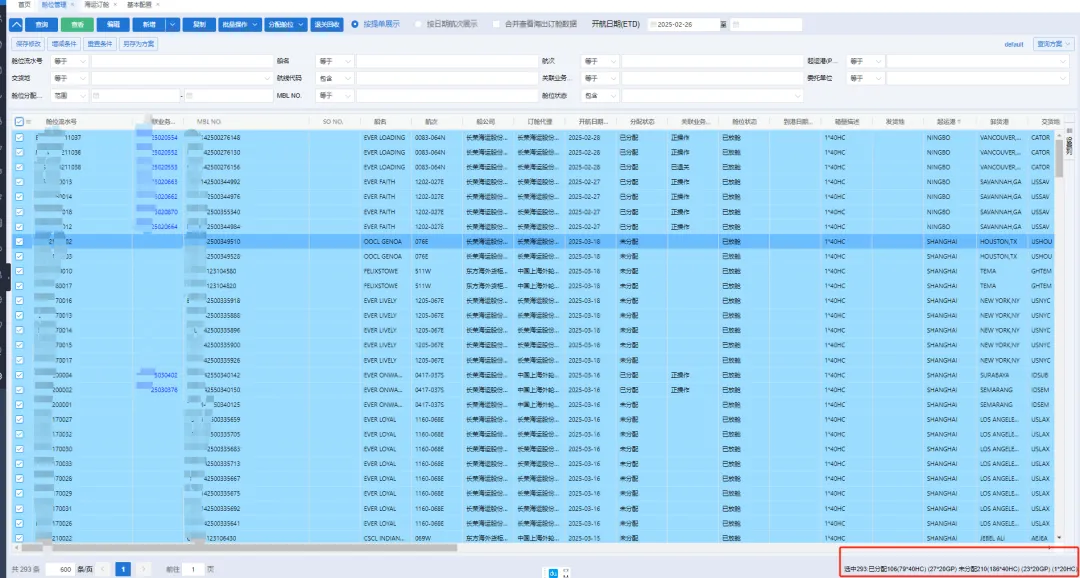This screenshot has height=578, width=1080.
Task: Go to the next results page arrow
Action: tap(143, 568)
